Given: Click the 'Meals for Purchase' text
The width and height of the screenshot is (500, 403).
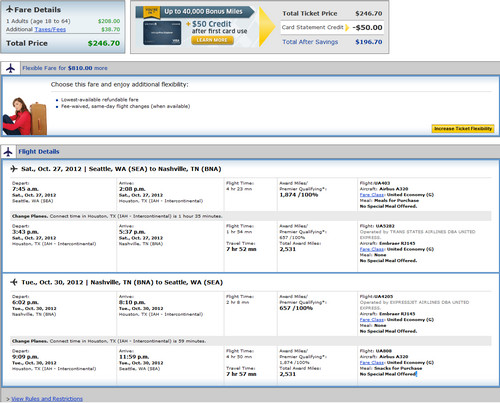Looking at the screenshot, I should coord(396,200).
